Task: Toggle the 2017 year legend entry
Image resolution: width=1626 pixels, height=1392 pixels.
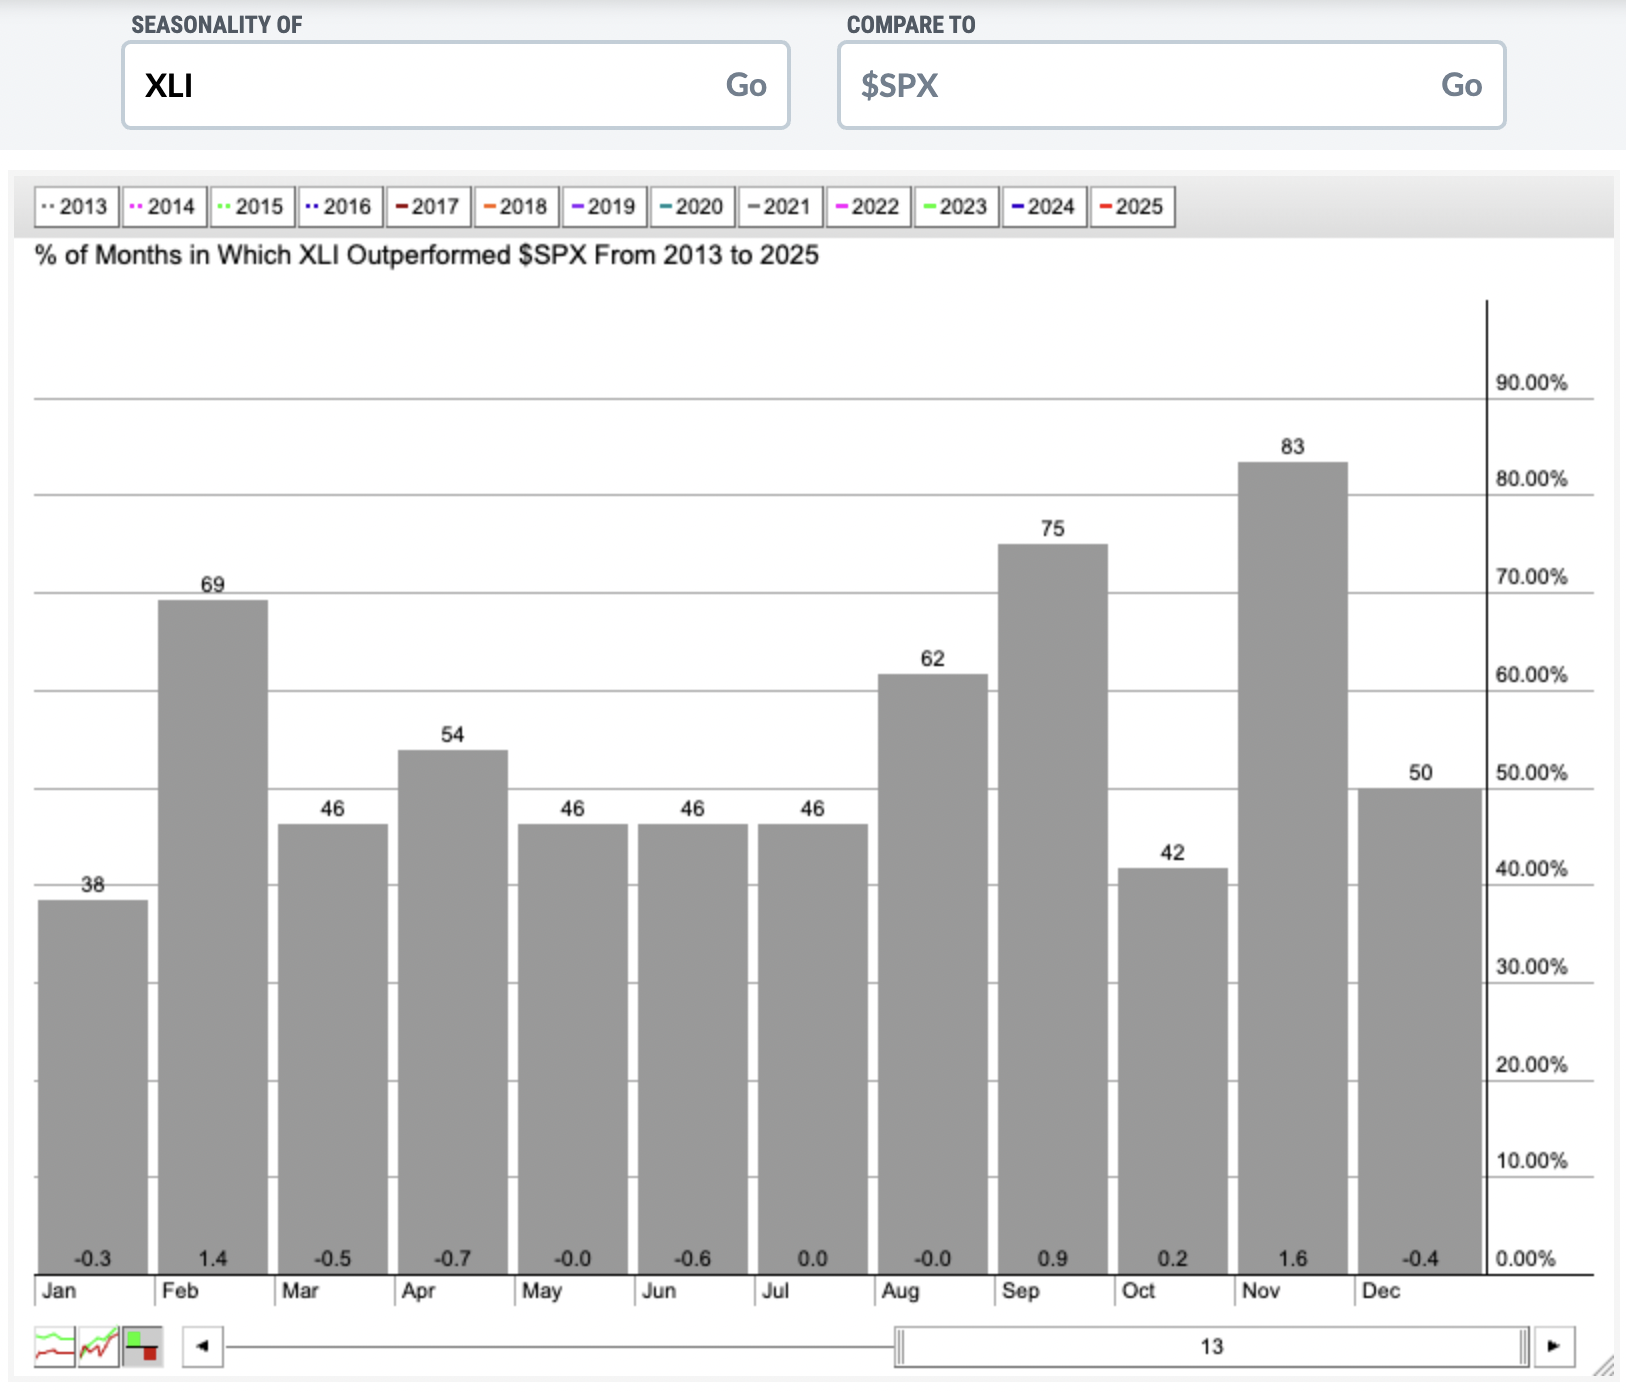Action: 428,207
